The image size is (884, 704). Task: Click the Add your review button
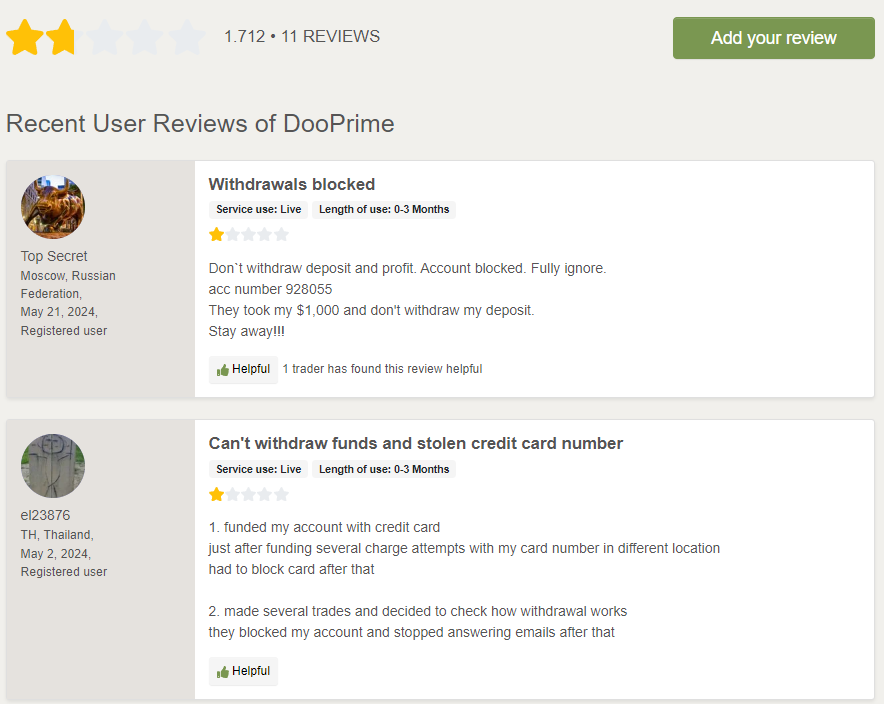pos(773,38)
